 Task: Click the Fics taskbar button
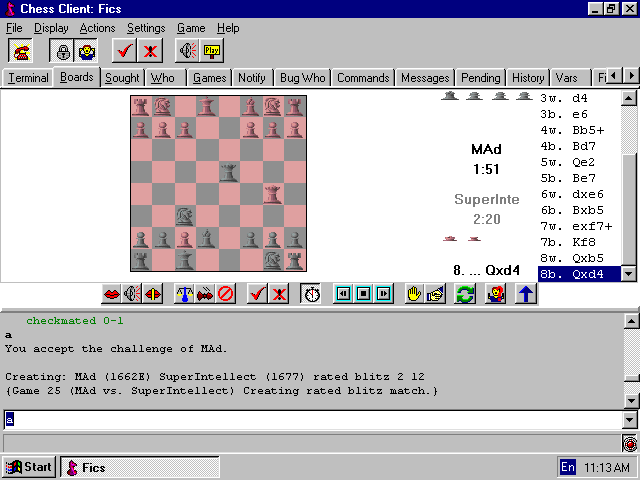pyautogui.click(x=140, y=467)
